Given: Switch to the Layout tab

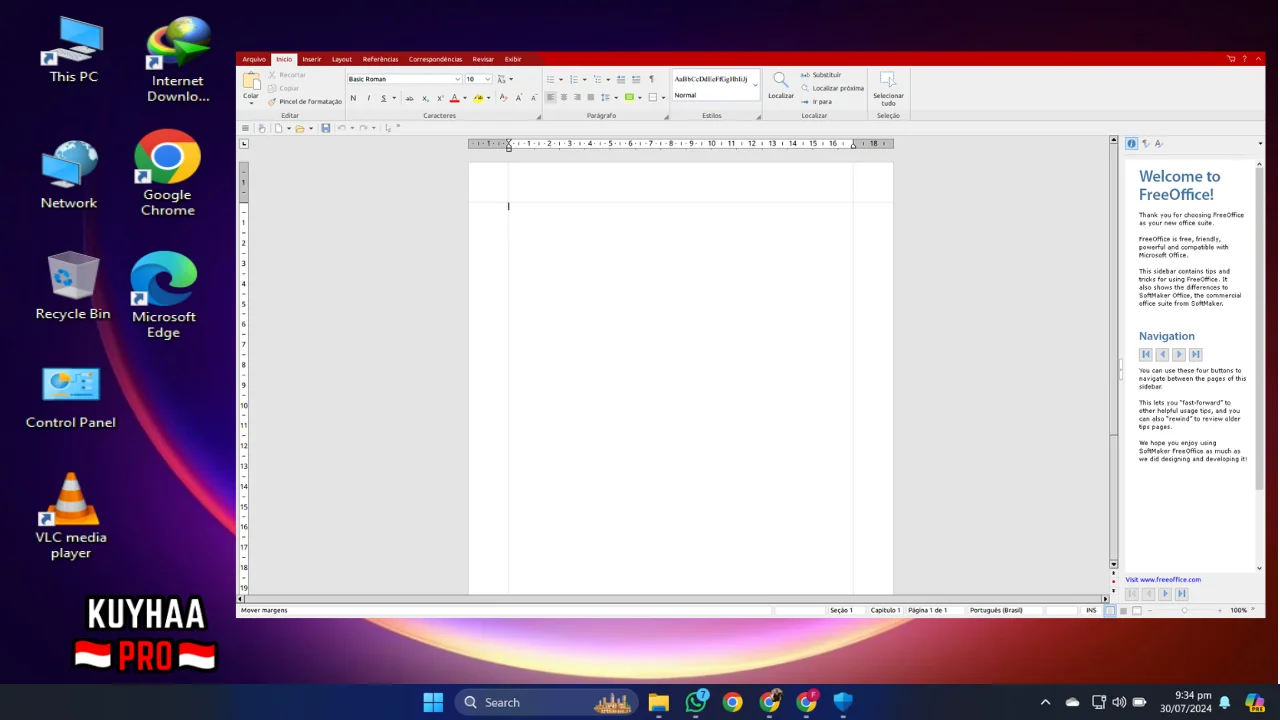Looking at the screenshot, I should [x=342, y=59].
